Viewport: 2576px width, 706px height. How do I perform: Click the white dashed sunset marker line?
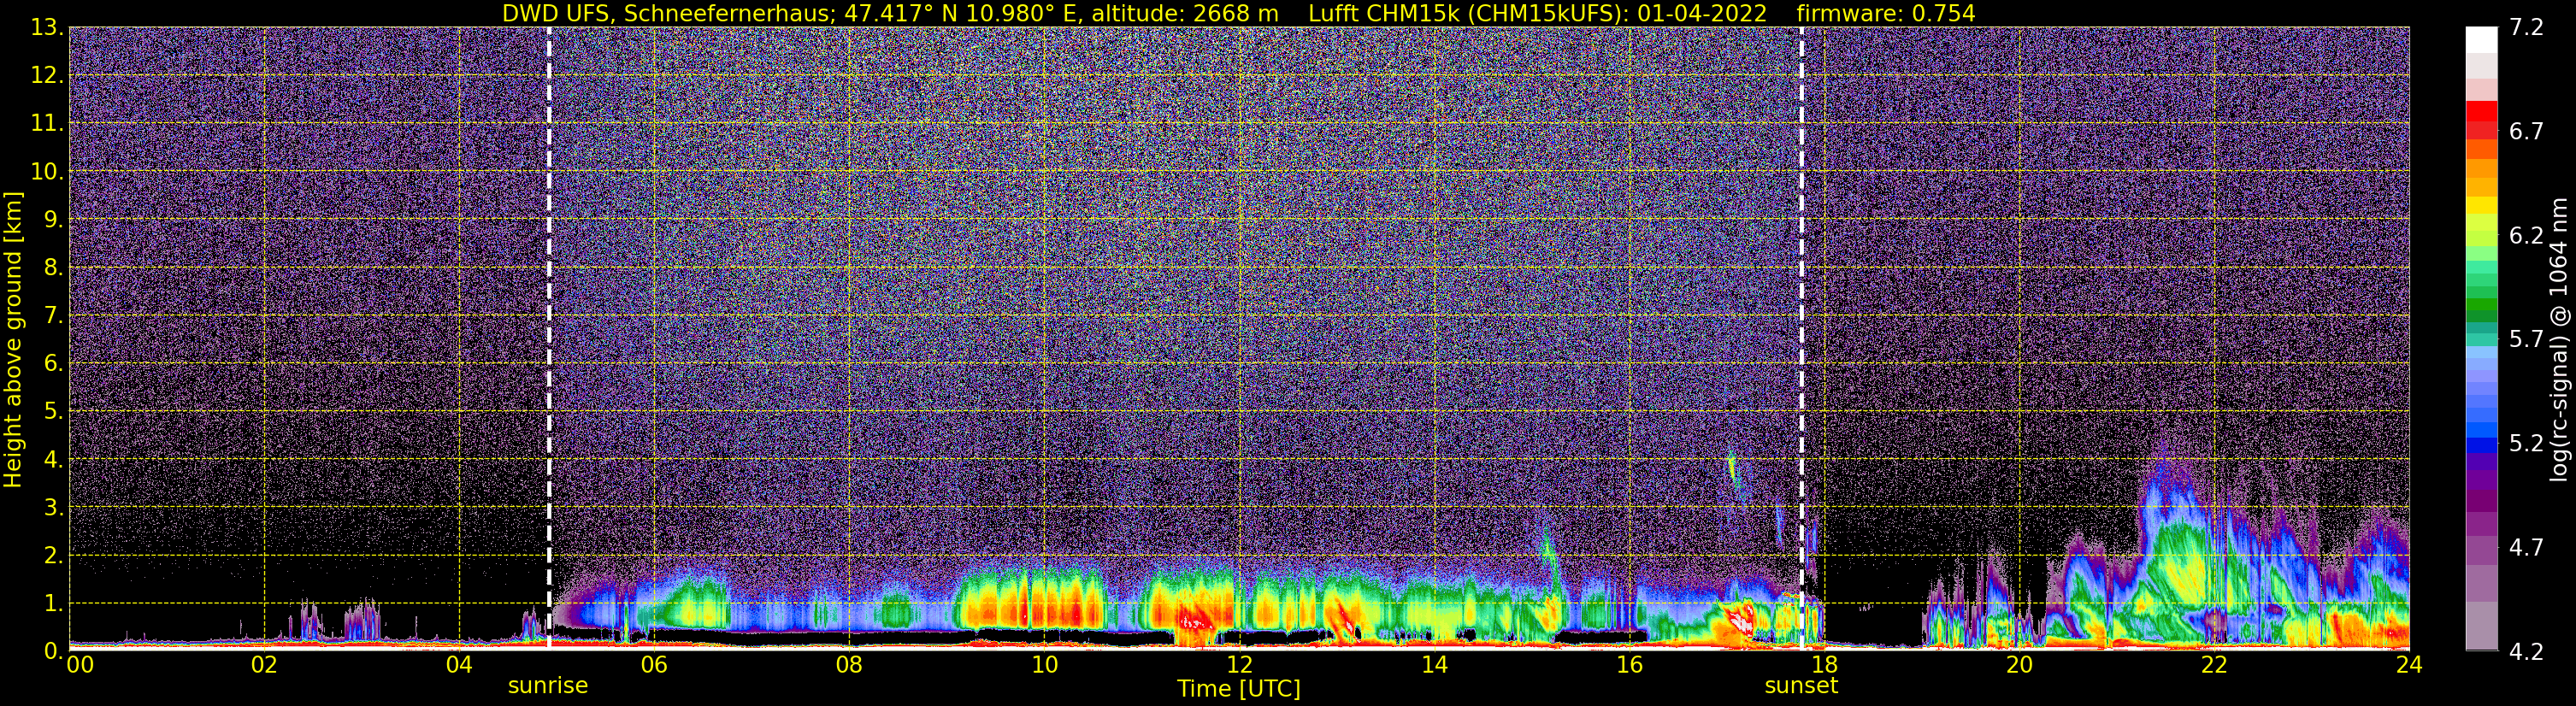pyautogui.click(x=1802, y=338)
